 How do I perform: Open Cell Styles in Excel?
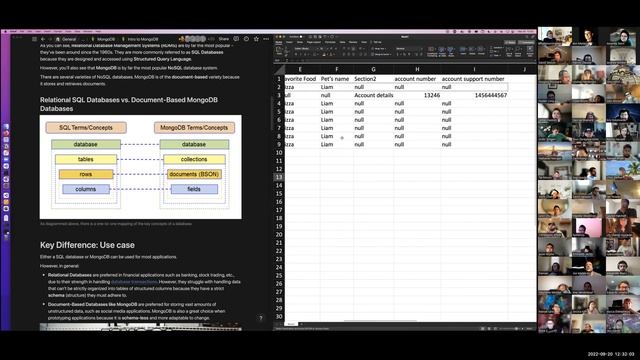coord(451,51)
